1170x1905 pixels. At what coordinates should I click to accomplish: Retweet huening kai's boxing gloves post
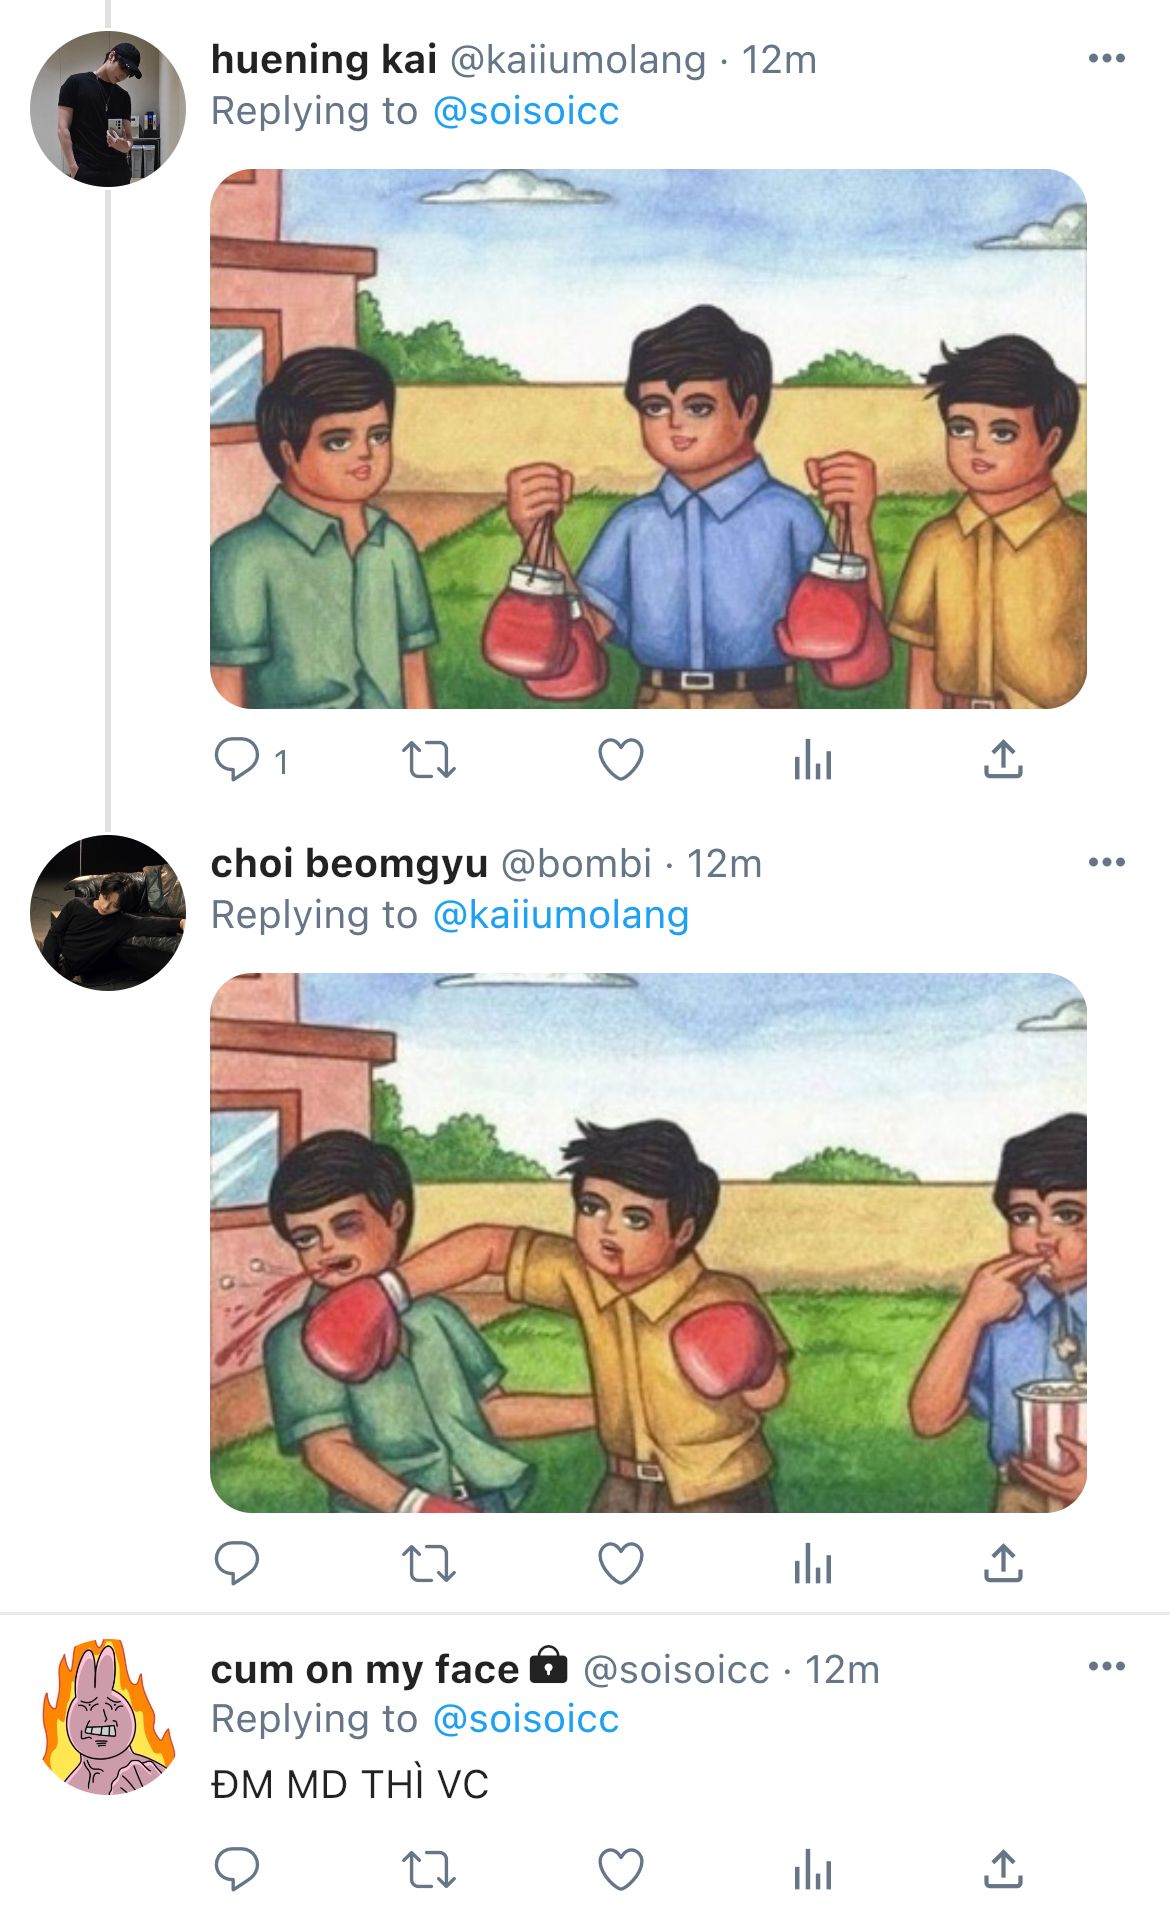pyautogui.click(x=428, y=760)
